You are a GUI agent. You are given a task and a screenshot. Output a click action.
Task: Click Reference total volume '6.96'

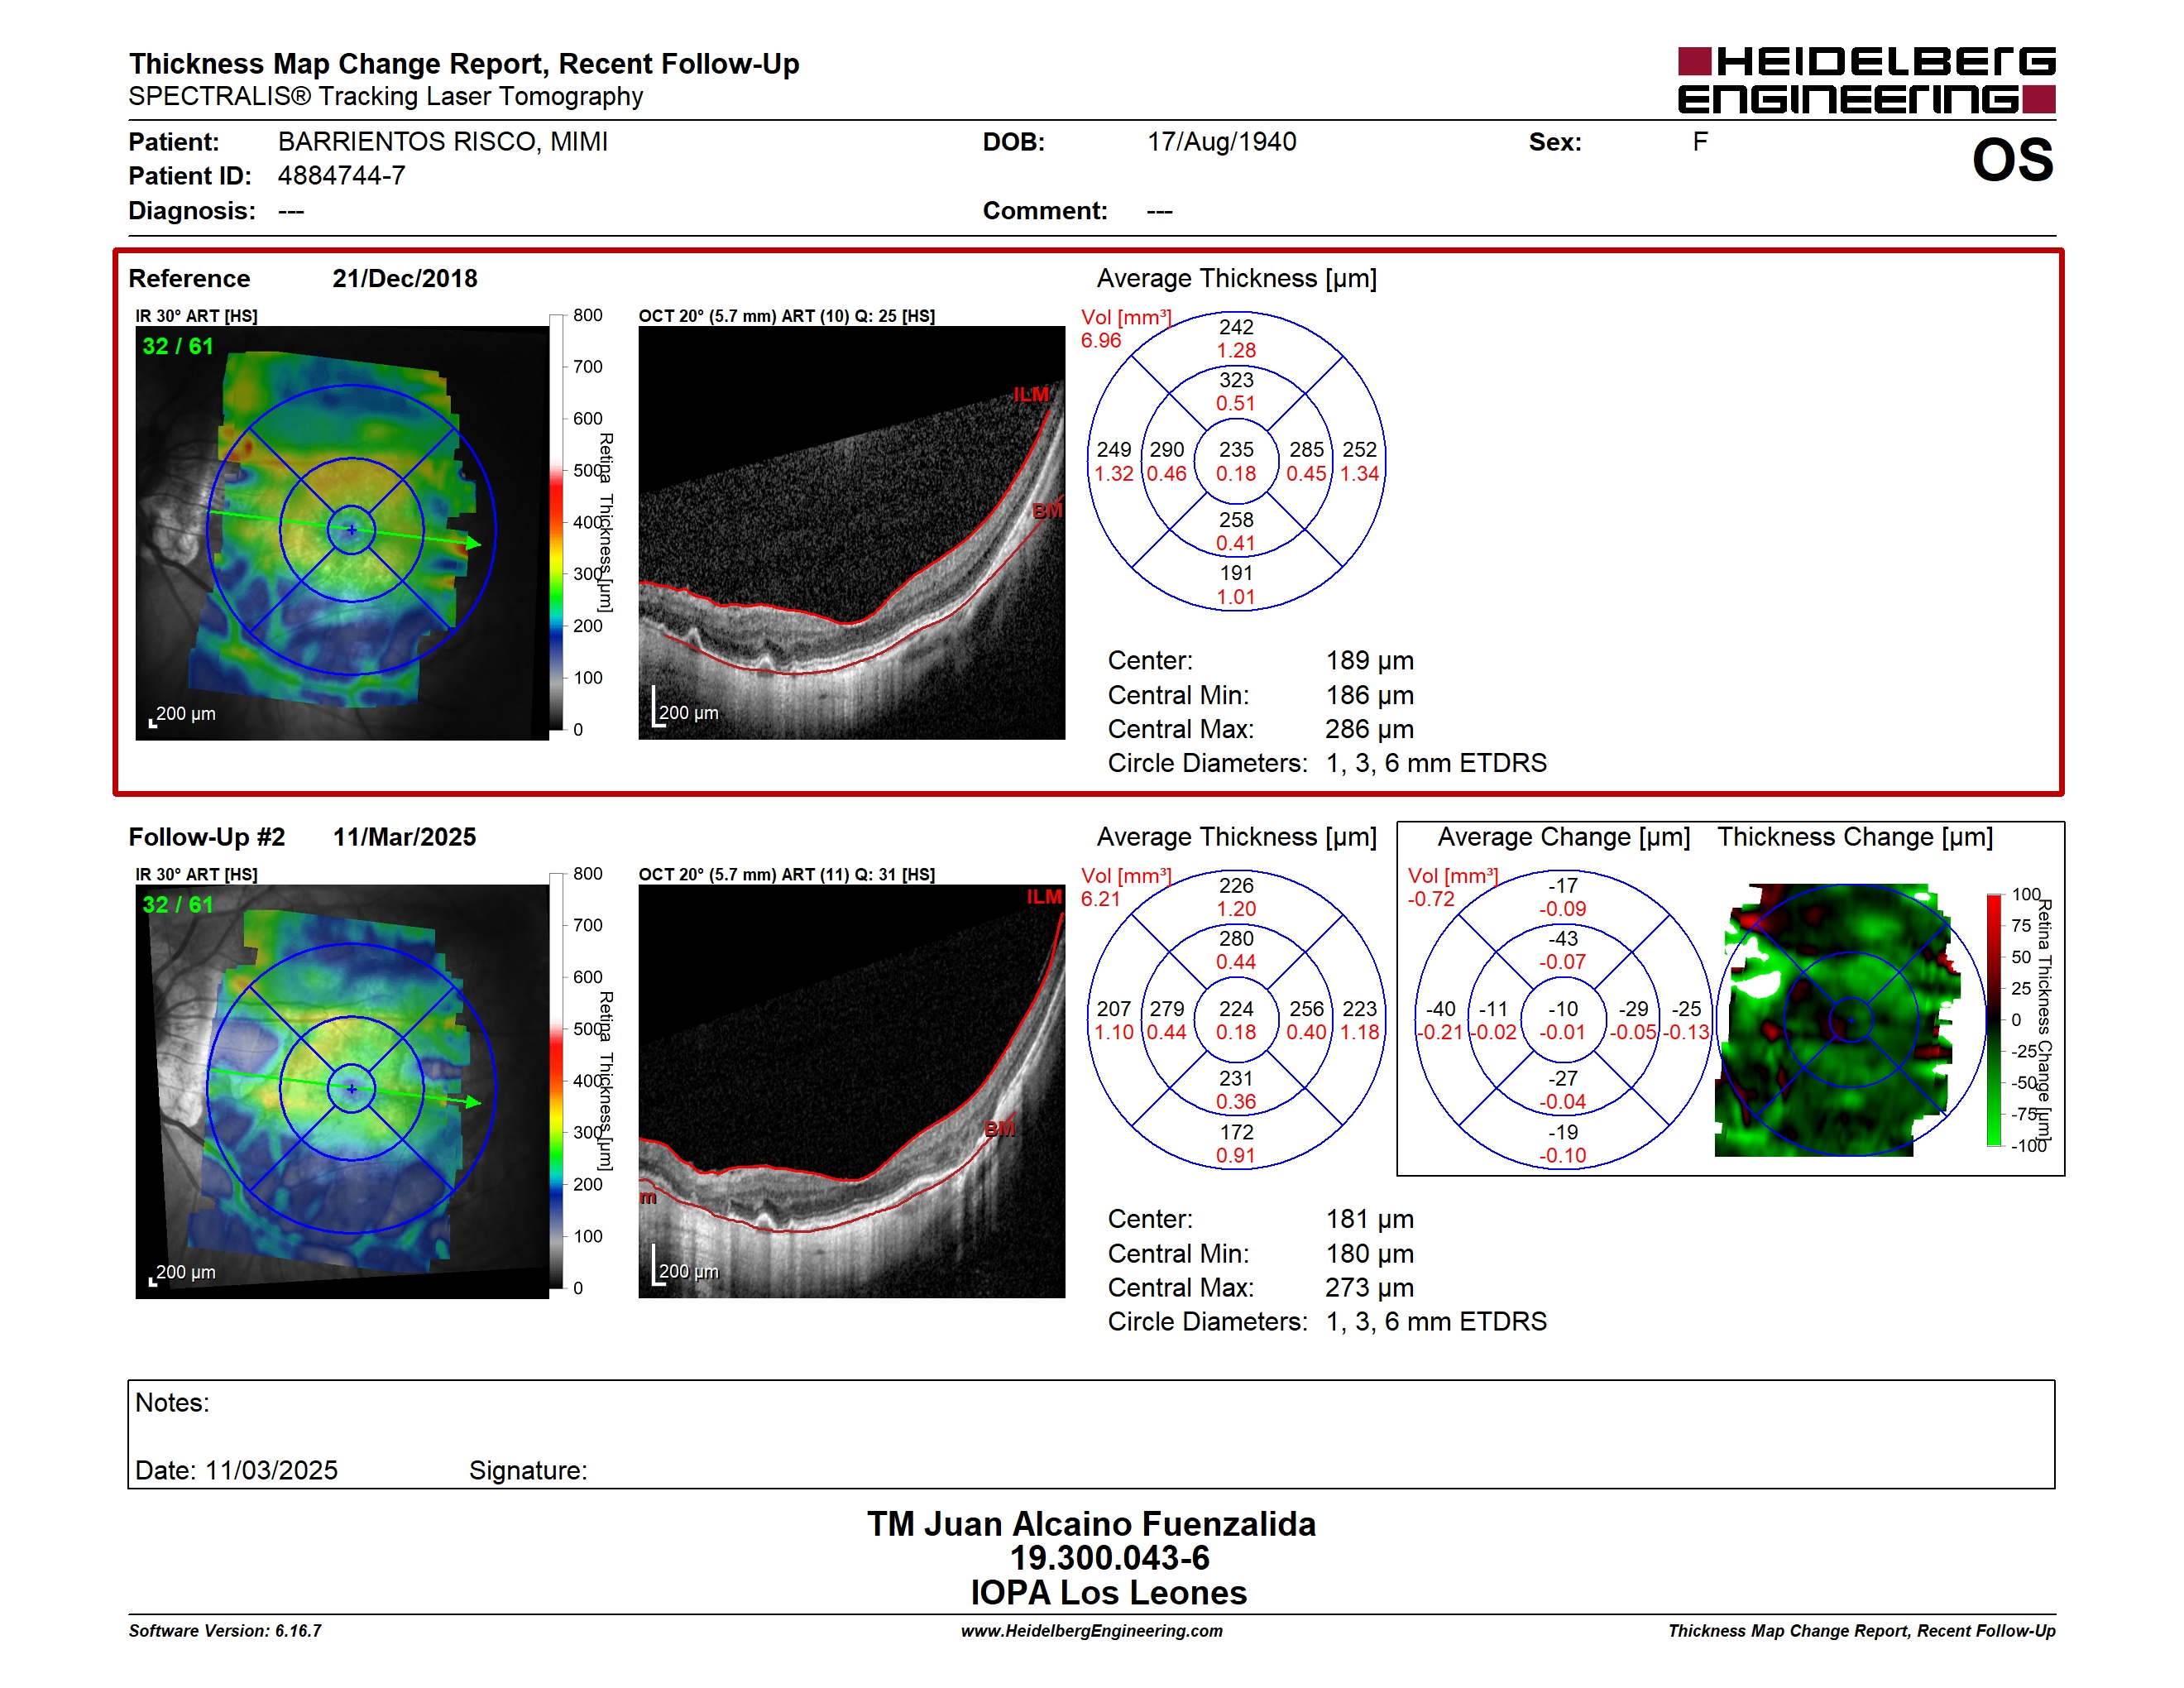tap(1101, 341)
